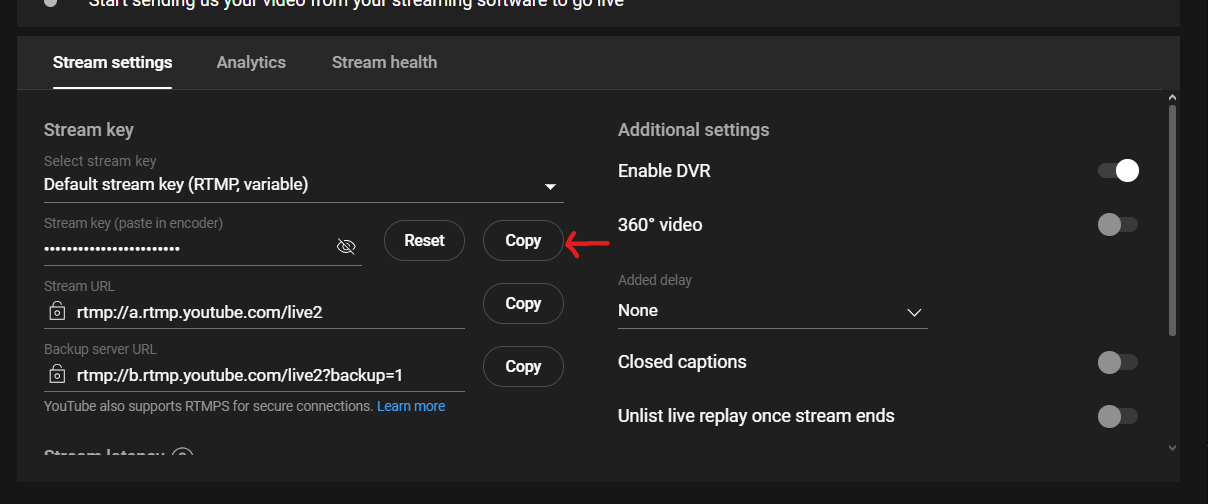
Task: Open the Learn more link about RTMPS
Action: coord(411,406)
